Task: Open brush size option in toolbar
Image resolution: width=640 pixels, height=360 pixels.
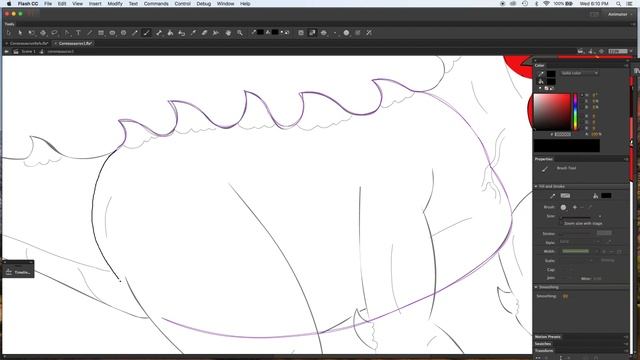Action: pyautogui.click(x=335, y=33)
